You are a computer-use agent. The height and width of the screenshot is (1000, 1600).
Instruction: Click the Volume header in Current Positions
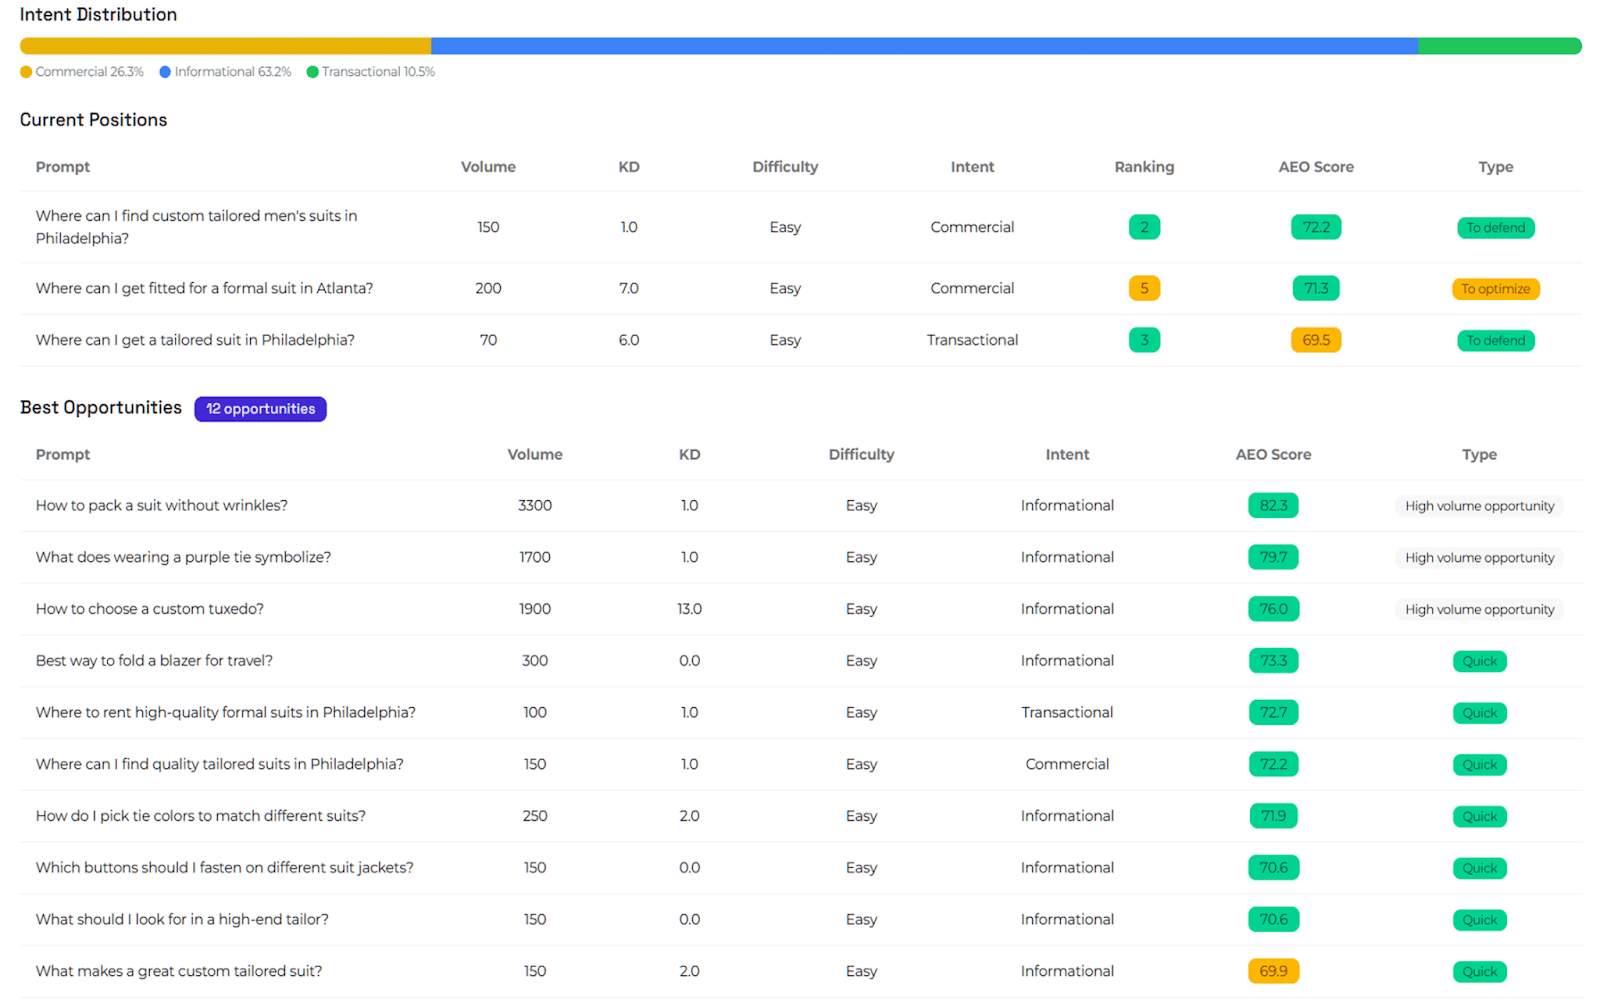[x=488, y=167]
